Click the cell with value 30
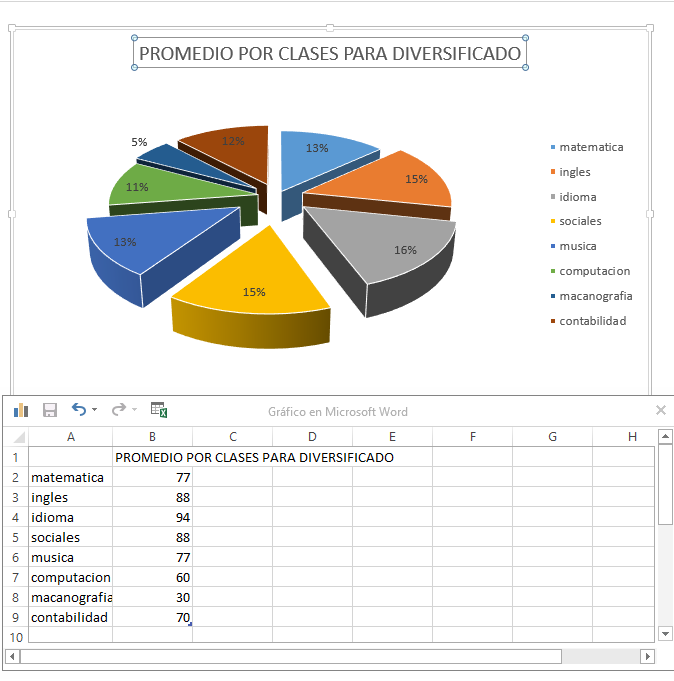674x681 pixels. (x=152, y=597)
